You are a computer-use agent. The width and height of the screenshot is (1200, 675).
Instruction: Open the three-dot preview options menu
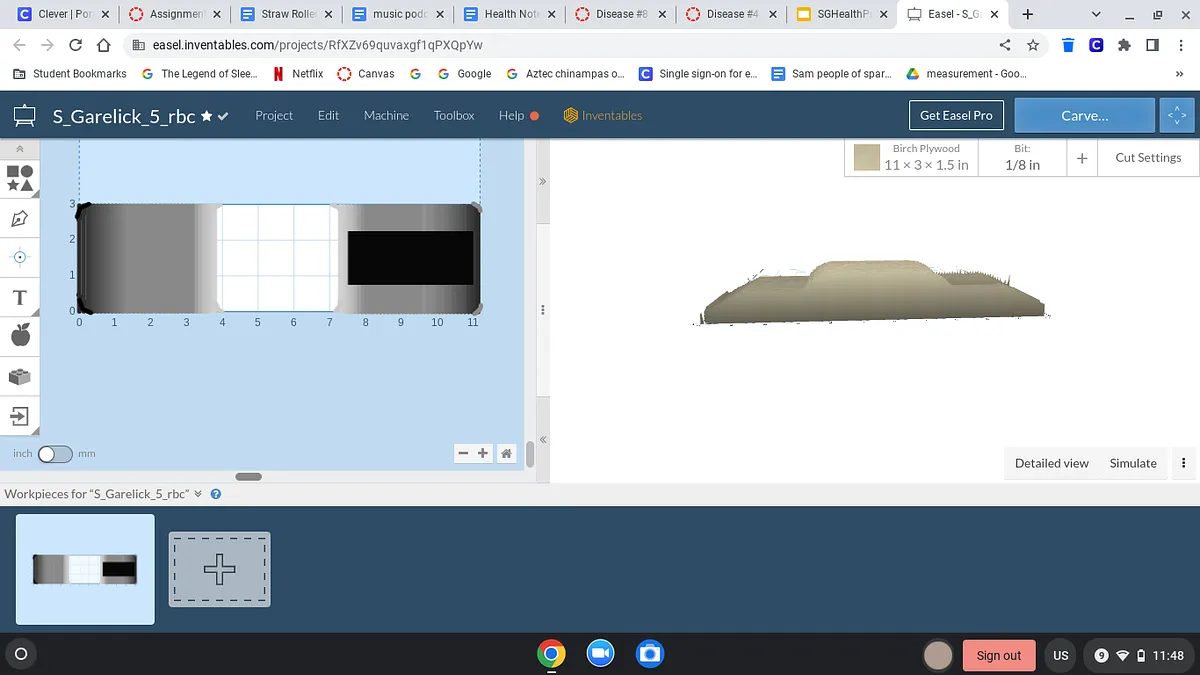(1184, 463)
